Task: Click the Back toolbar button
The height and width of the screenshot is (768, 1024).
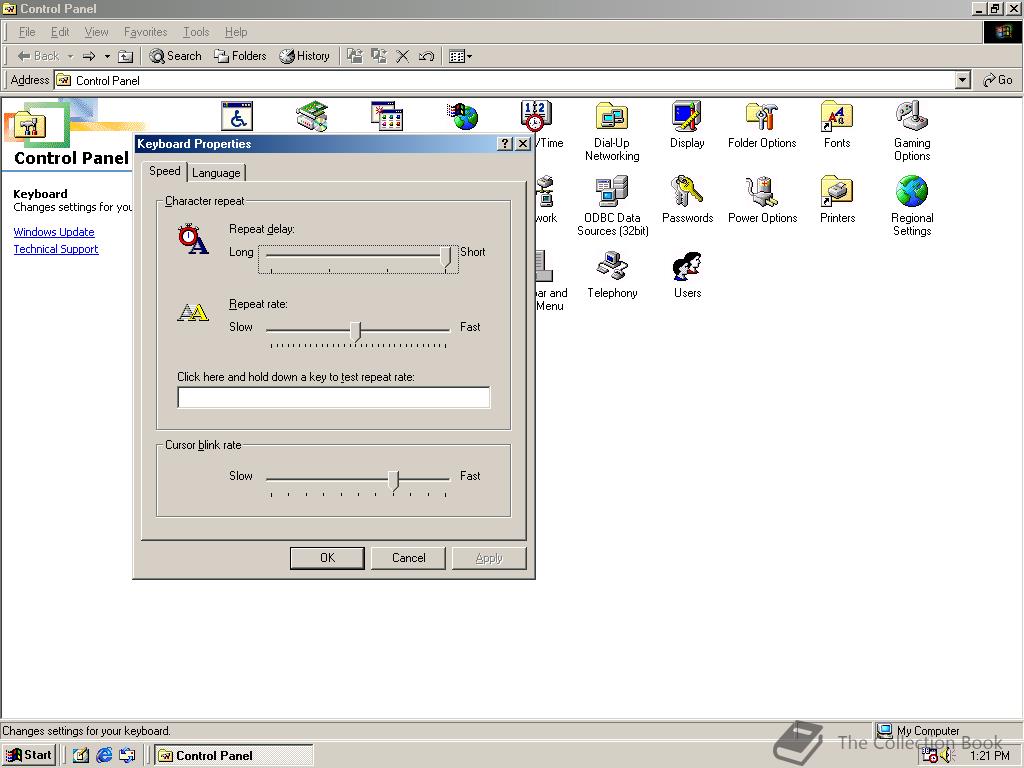Action: click(x=39, y=56)
